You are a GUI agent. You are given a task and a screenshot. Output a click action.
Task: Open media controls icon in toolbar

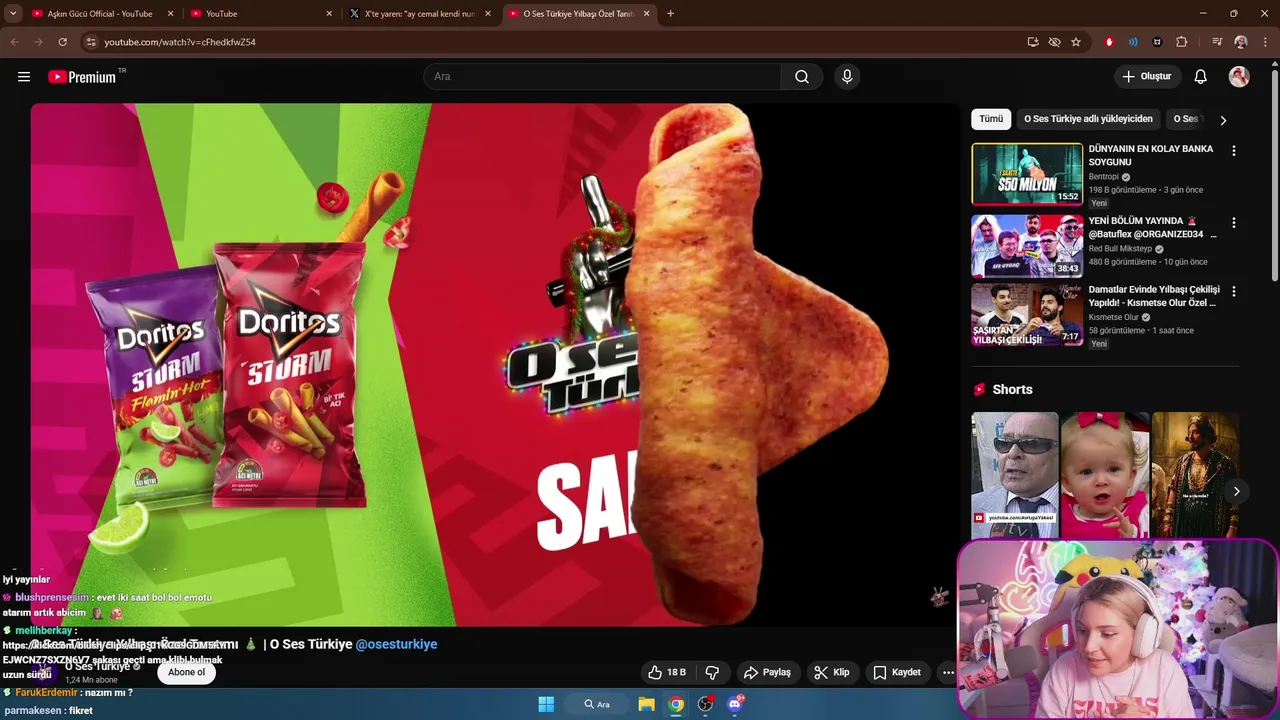coord(1217,42)
